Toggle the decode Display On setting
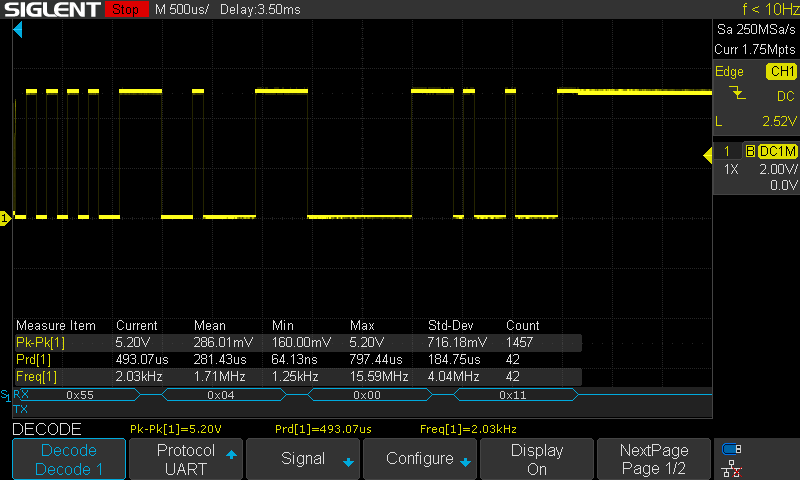 point(537,459)
